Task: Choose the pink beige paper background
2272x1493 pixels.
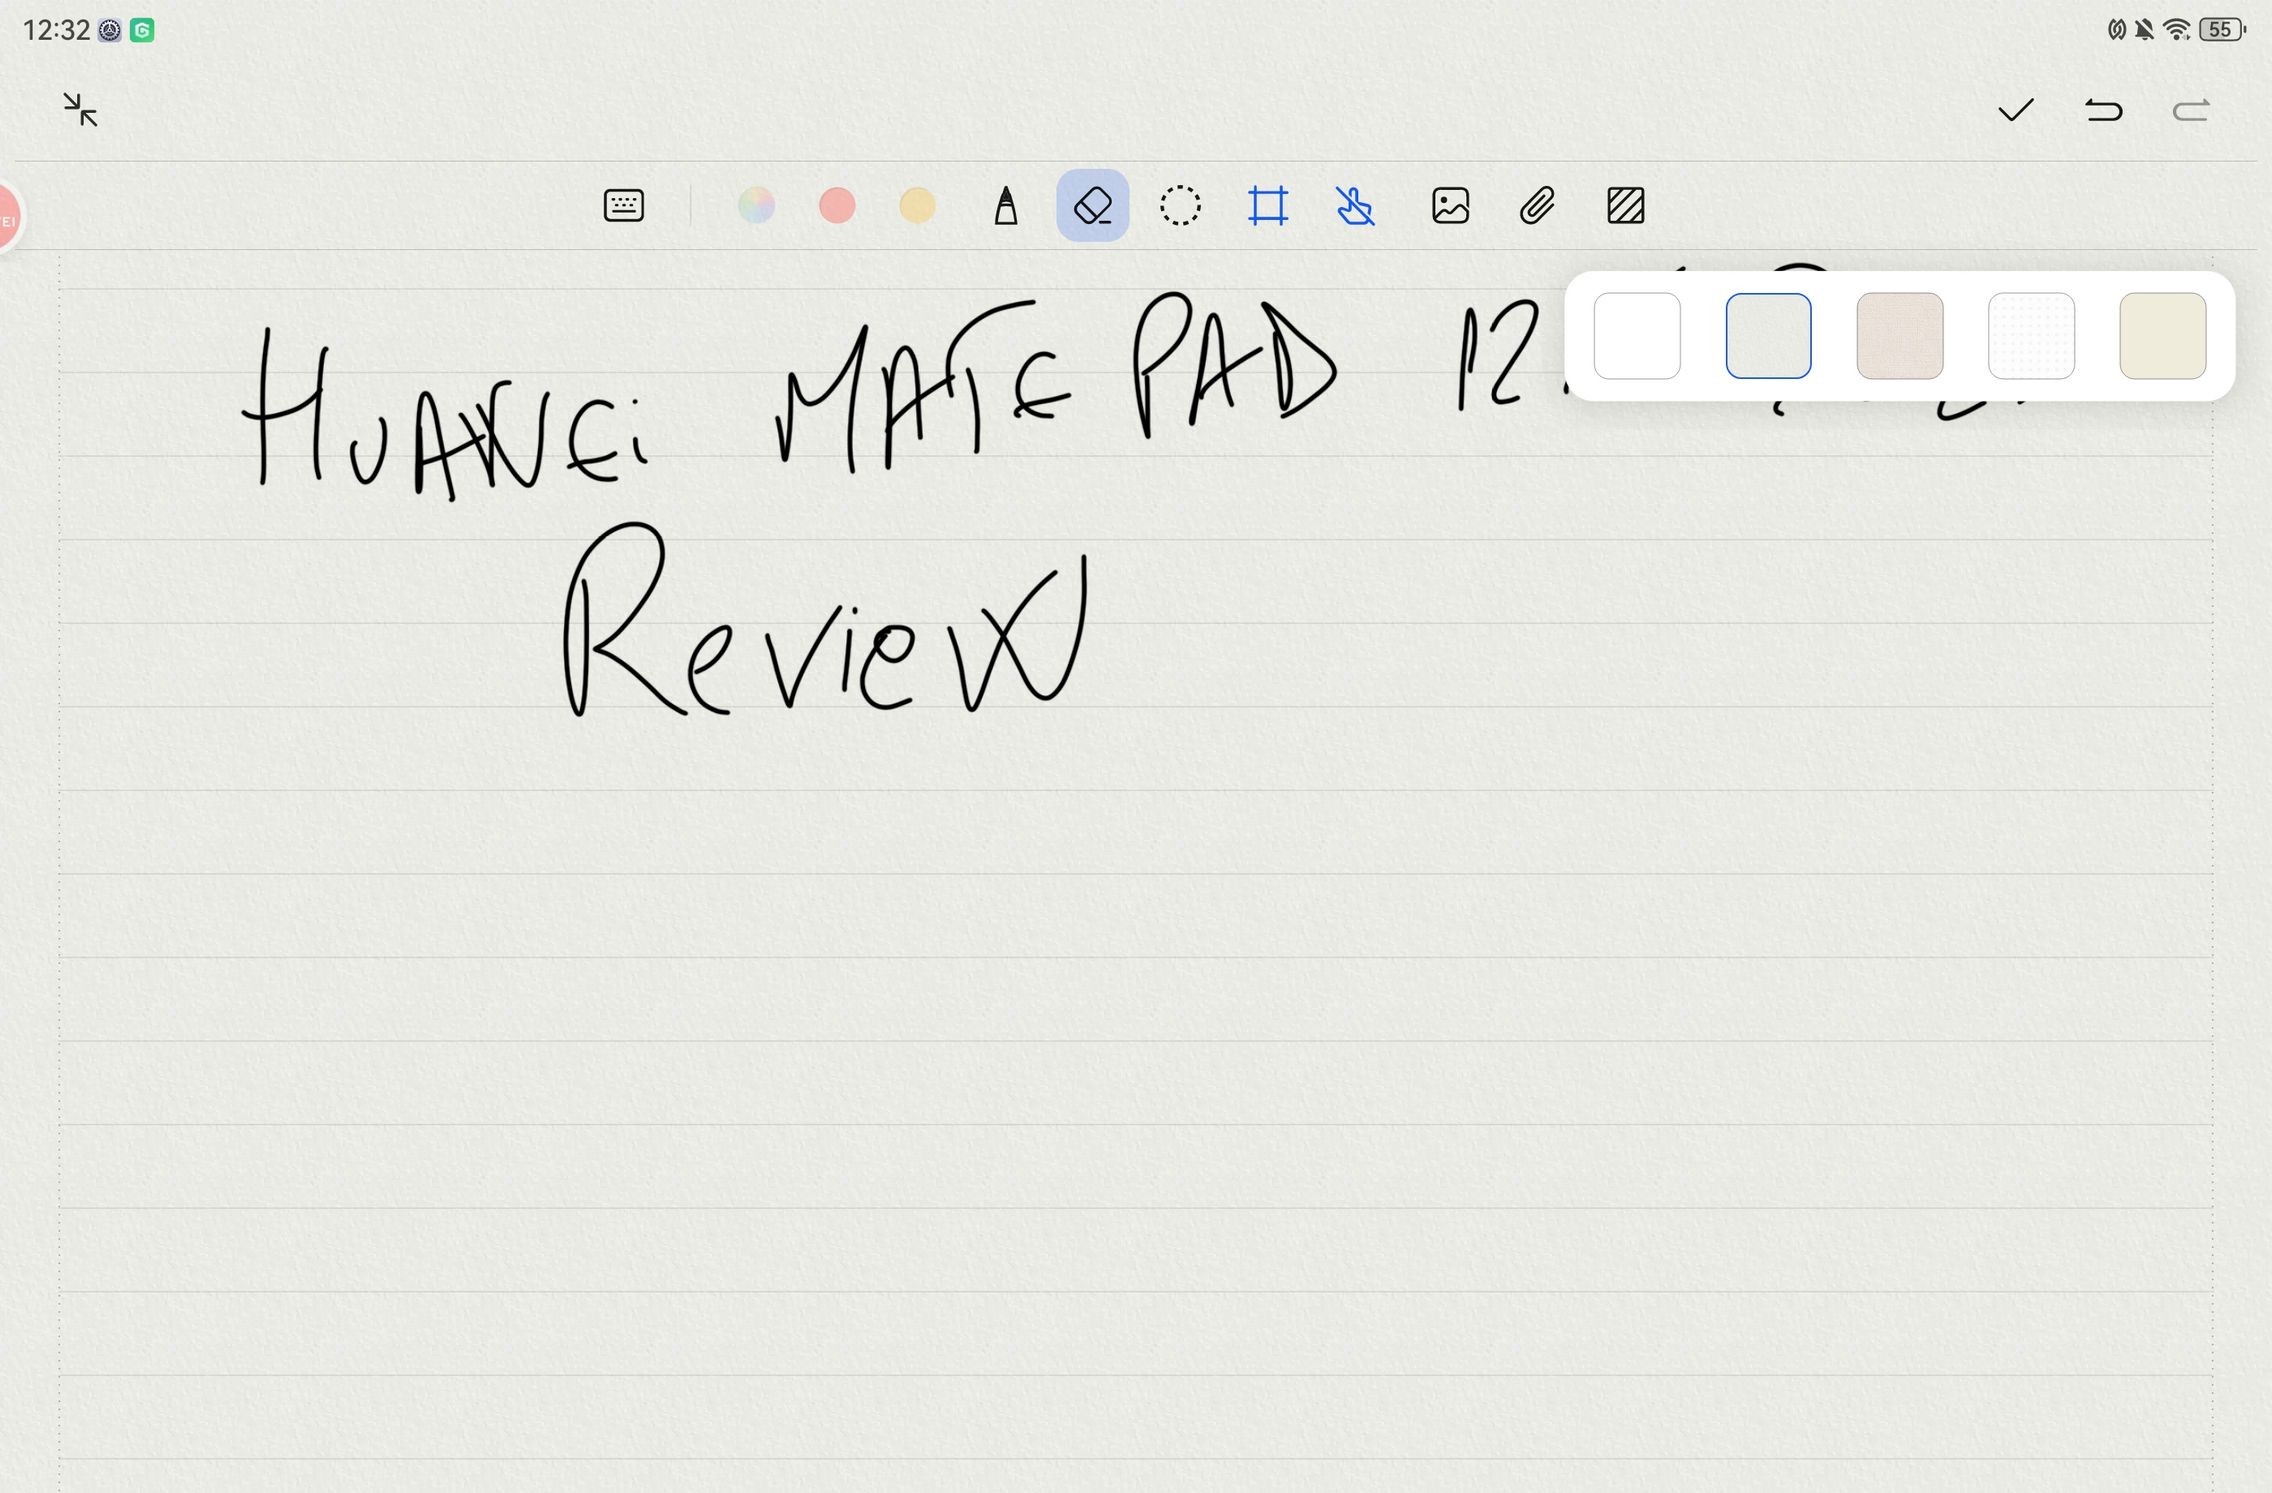Action: click(x=1899, y=336)
